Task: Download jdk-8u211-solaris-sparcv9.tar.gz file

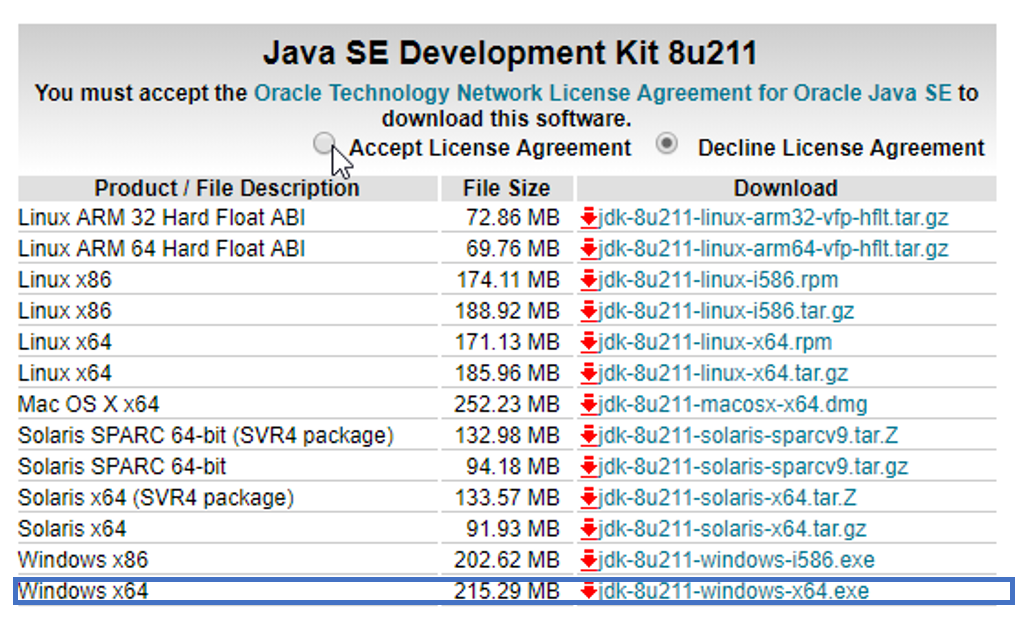Action: [x=753, y=466]
